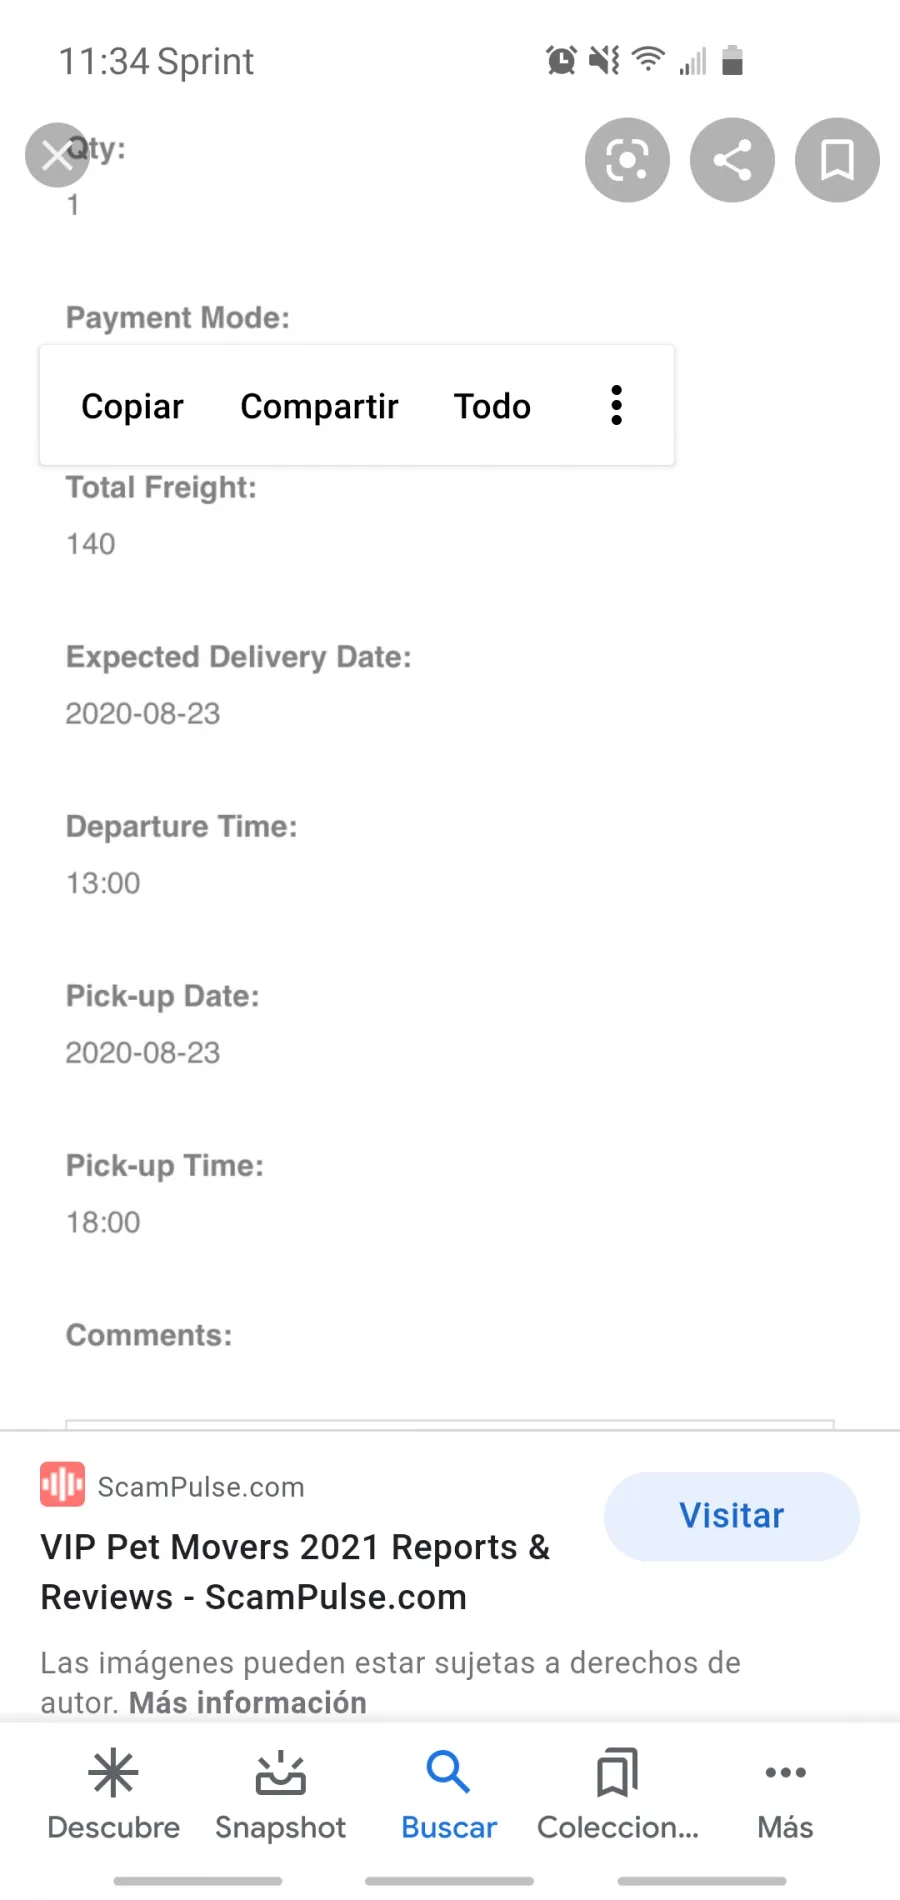Open the Más tab
The width and height of the screenshot is (900, 1900).
tap(785, 1795)
